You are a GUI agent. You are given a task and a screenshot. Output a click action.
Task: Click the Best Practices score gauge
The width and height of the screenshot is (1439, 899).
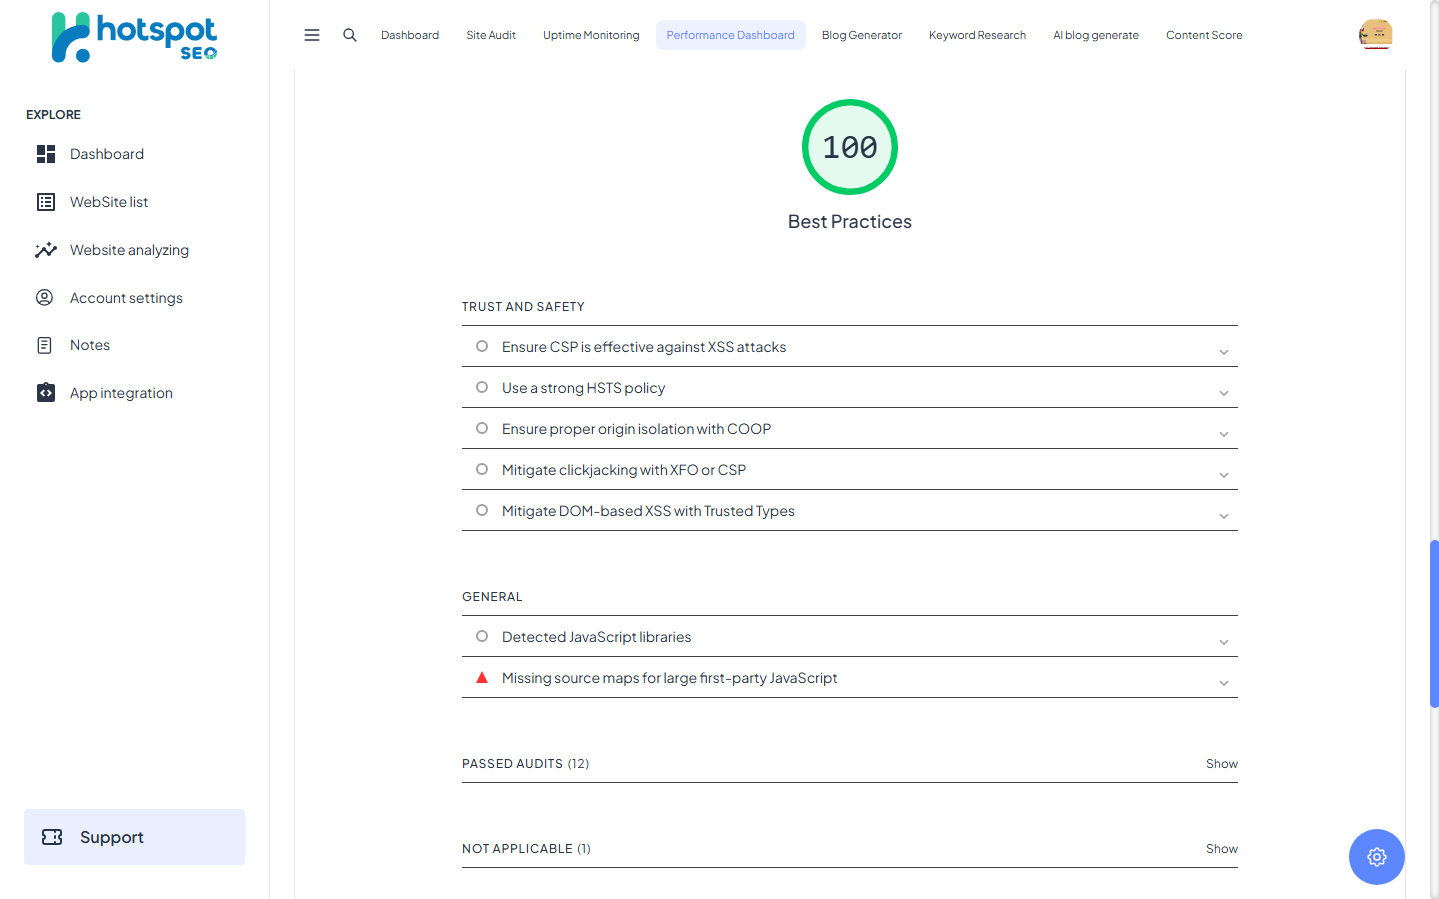tap(849, 148)
